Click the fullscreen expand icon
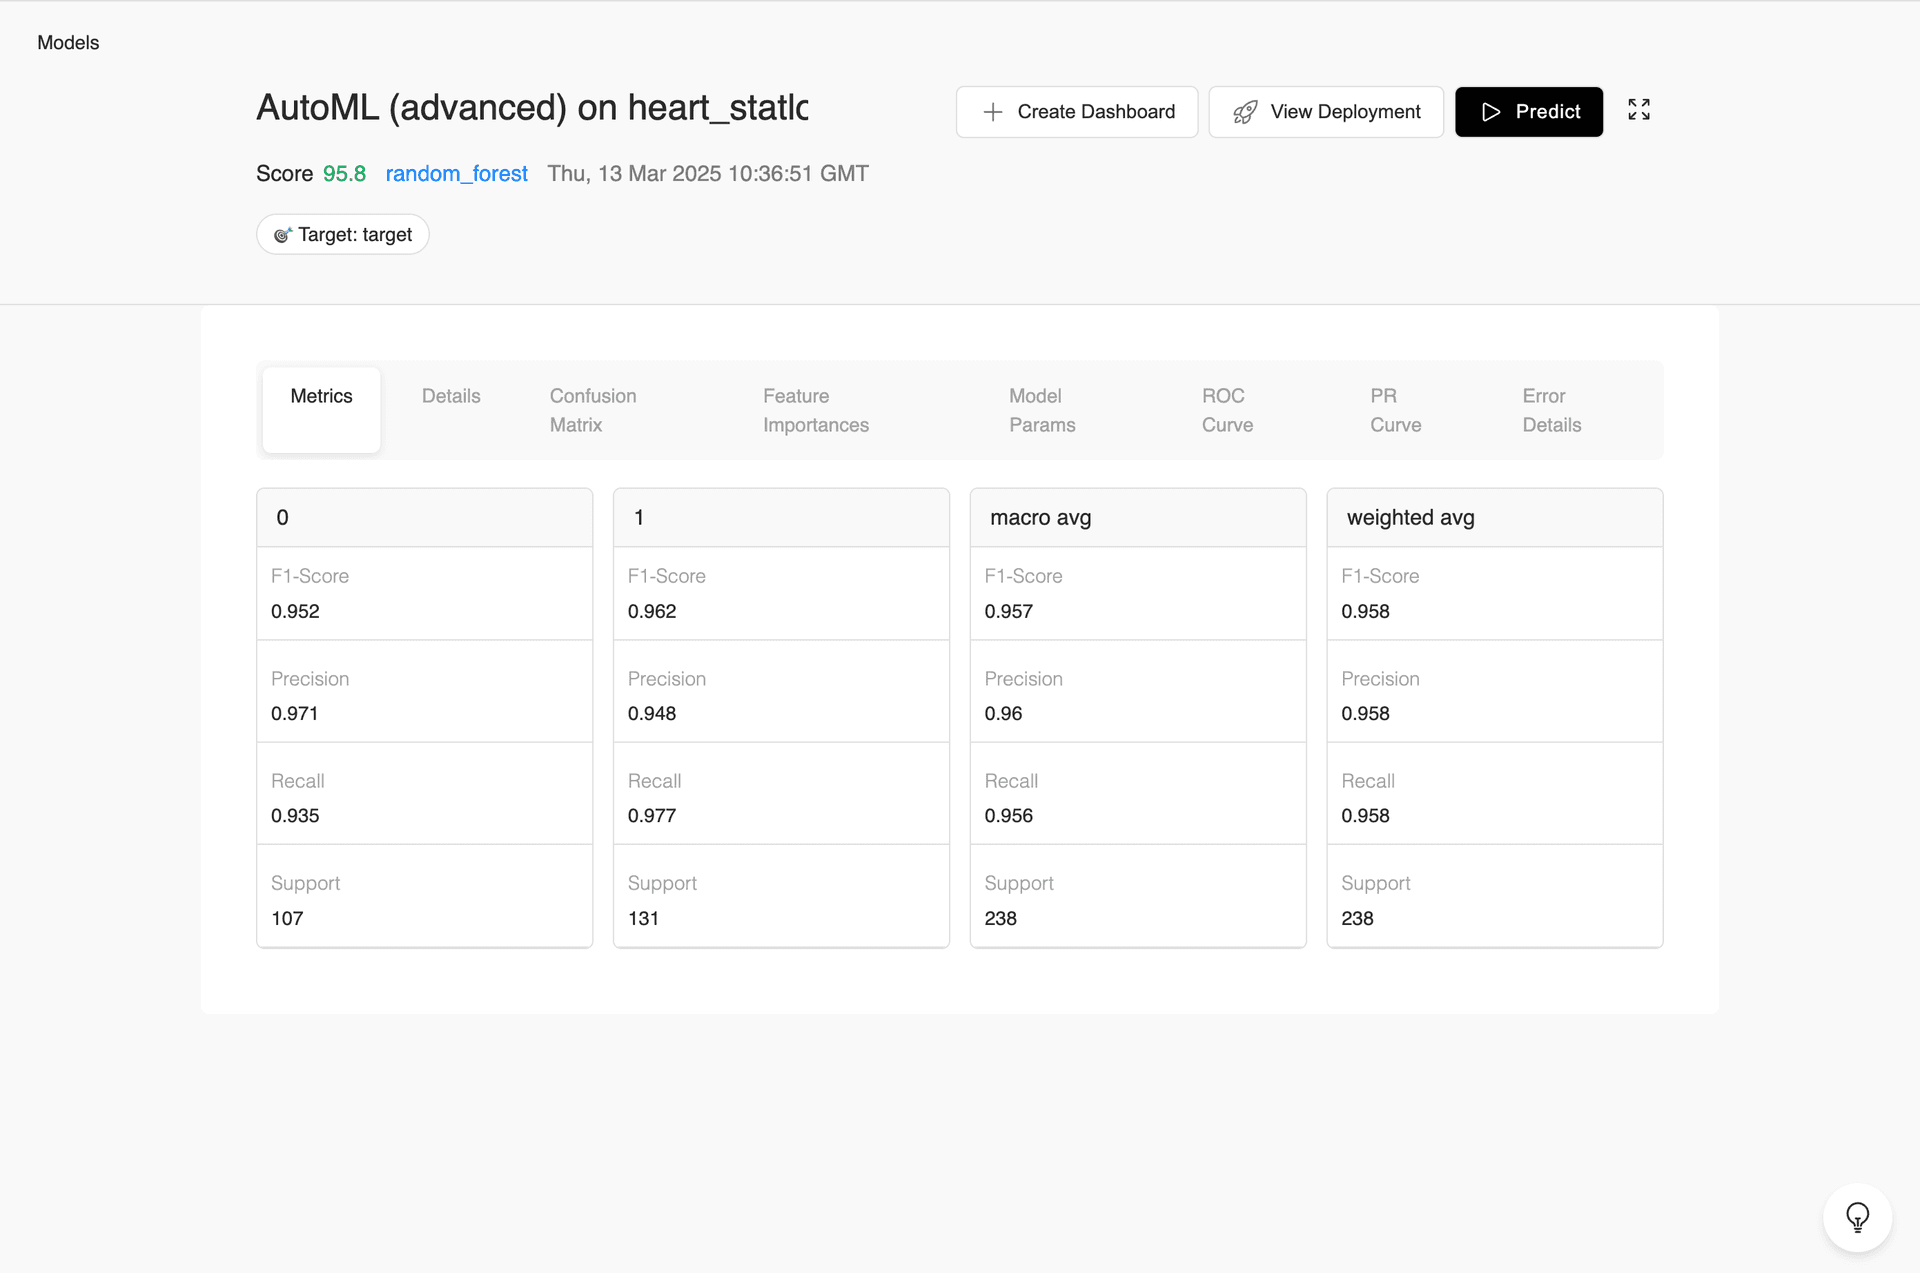1920x1273 pixels. pos(1638,110)
